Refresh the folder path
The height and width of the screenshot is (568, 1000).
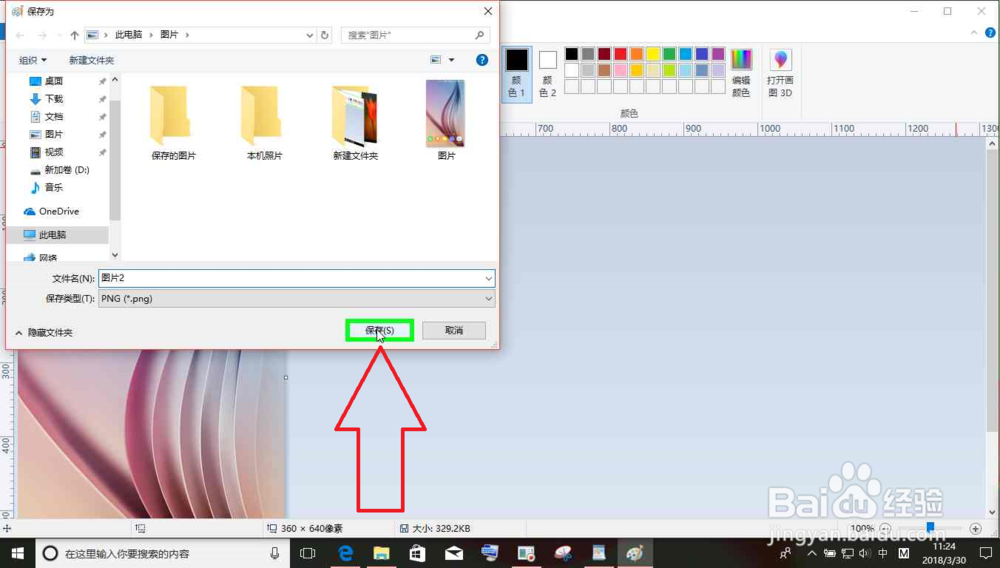pyautogui.click(x=325, y=35)
